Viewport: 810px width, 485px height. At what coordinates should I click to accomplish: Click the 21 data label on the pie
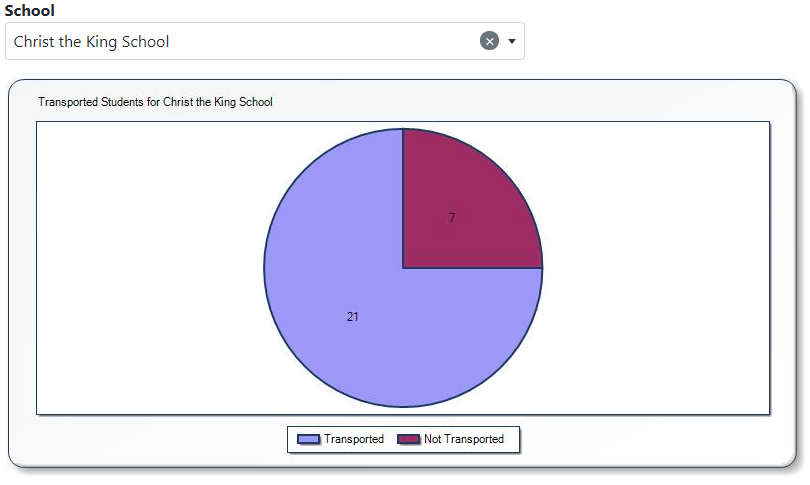tap(353, 317)
